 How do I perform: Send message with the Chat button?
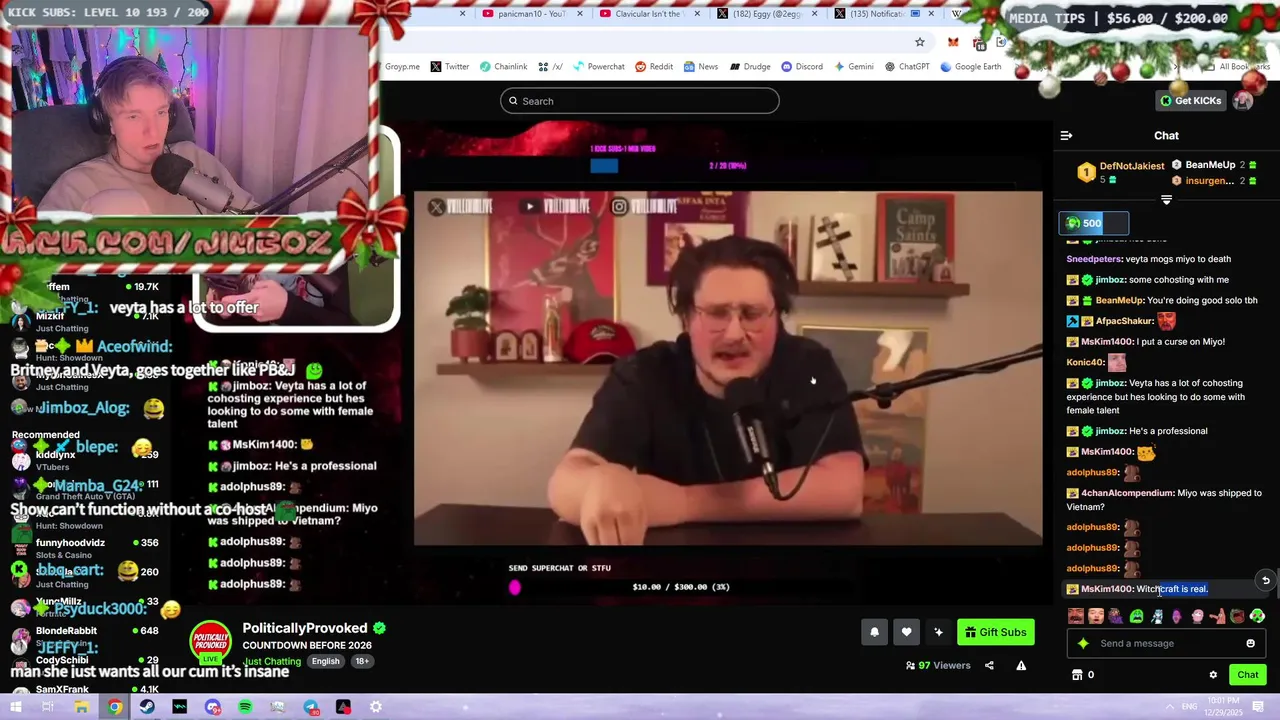(x=1247, y=675)
